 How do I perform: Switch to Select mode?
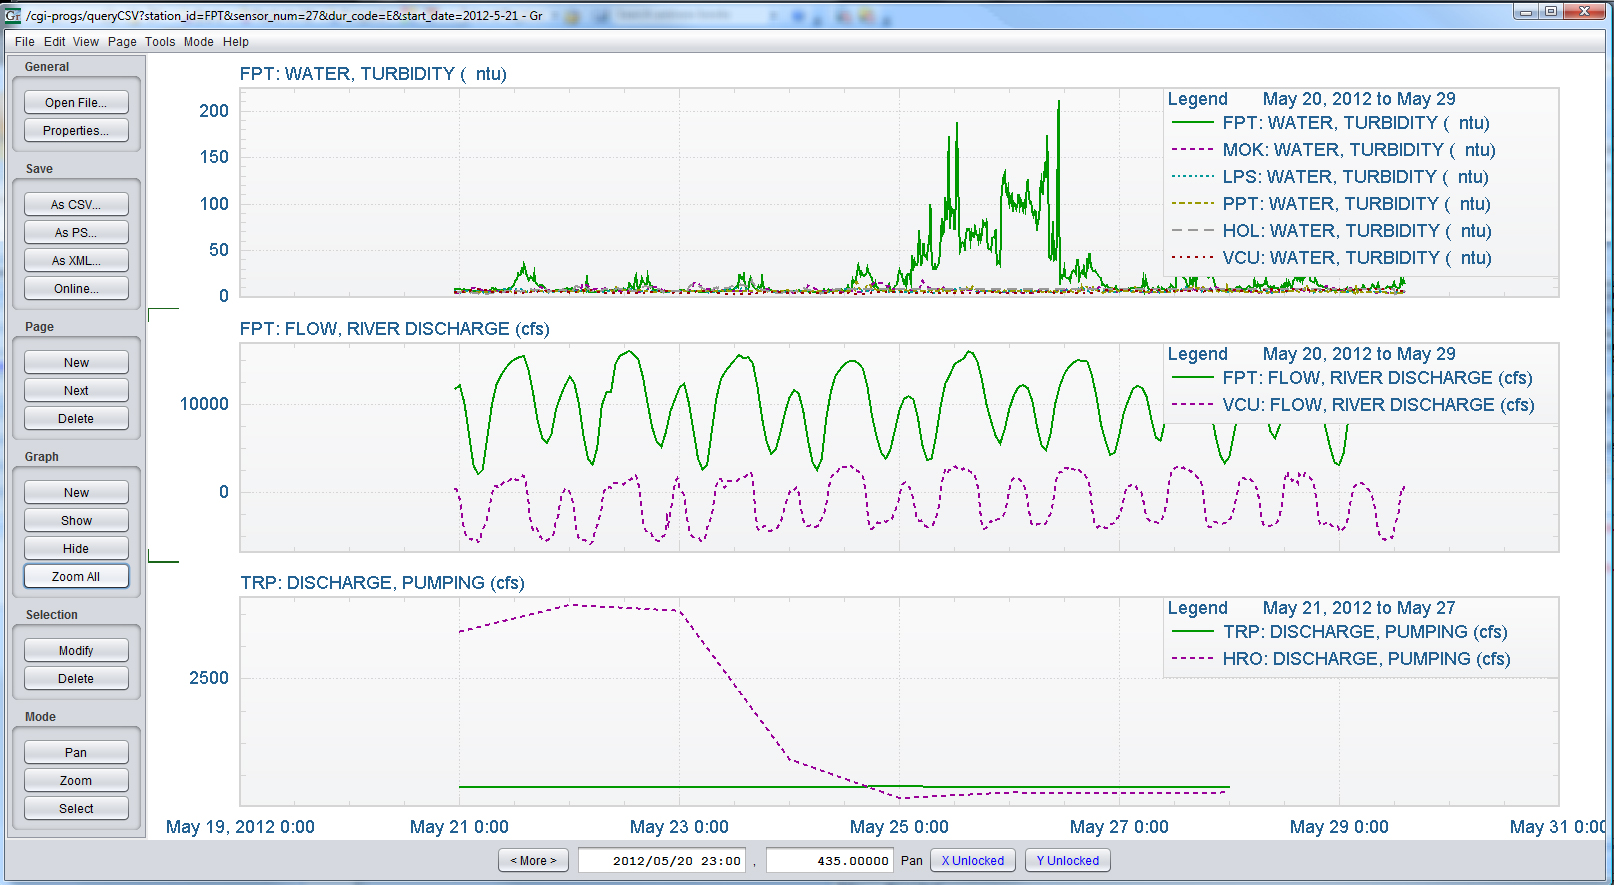76,809
